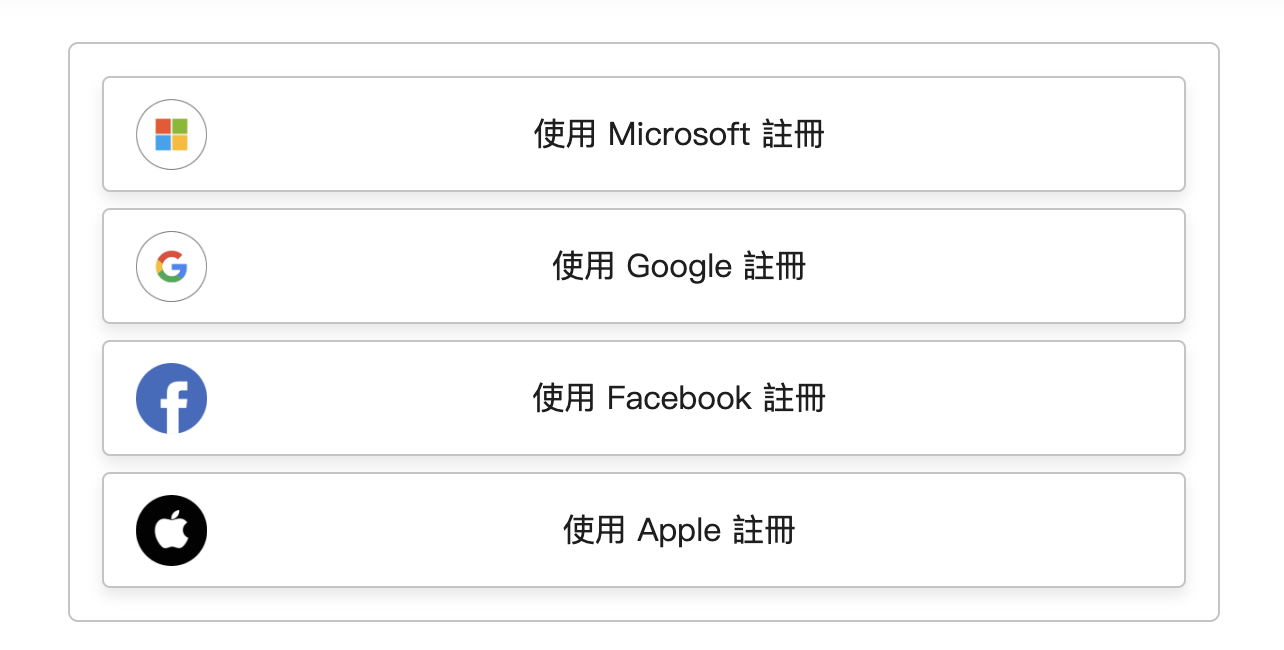Sign up with Microsoft account
Screen dimensions: 1284x650
pos(678,134)
